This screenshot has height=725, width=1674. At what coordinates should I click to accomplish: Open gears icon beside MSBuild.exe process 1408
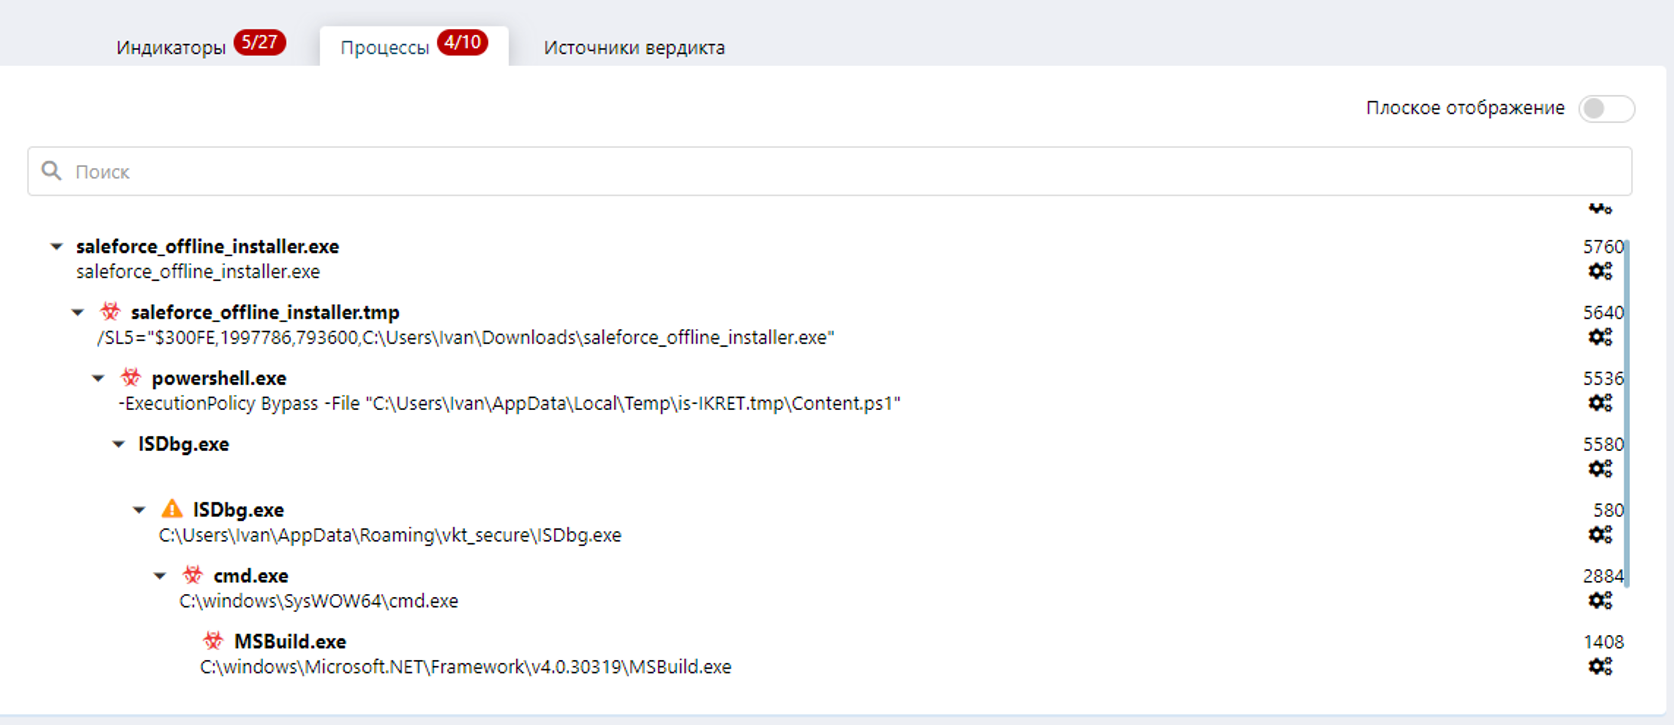pos(1600,667)
